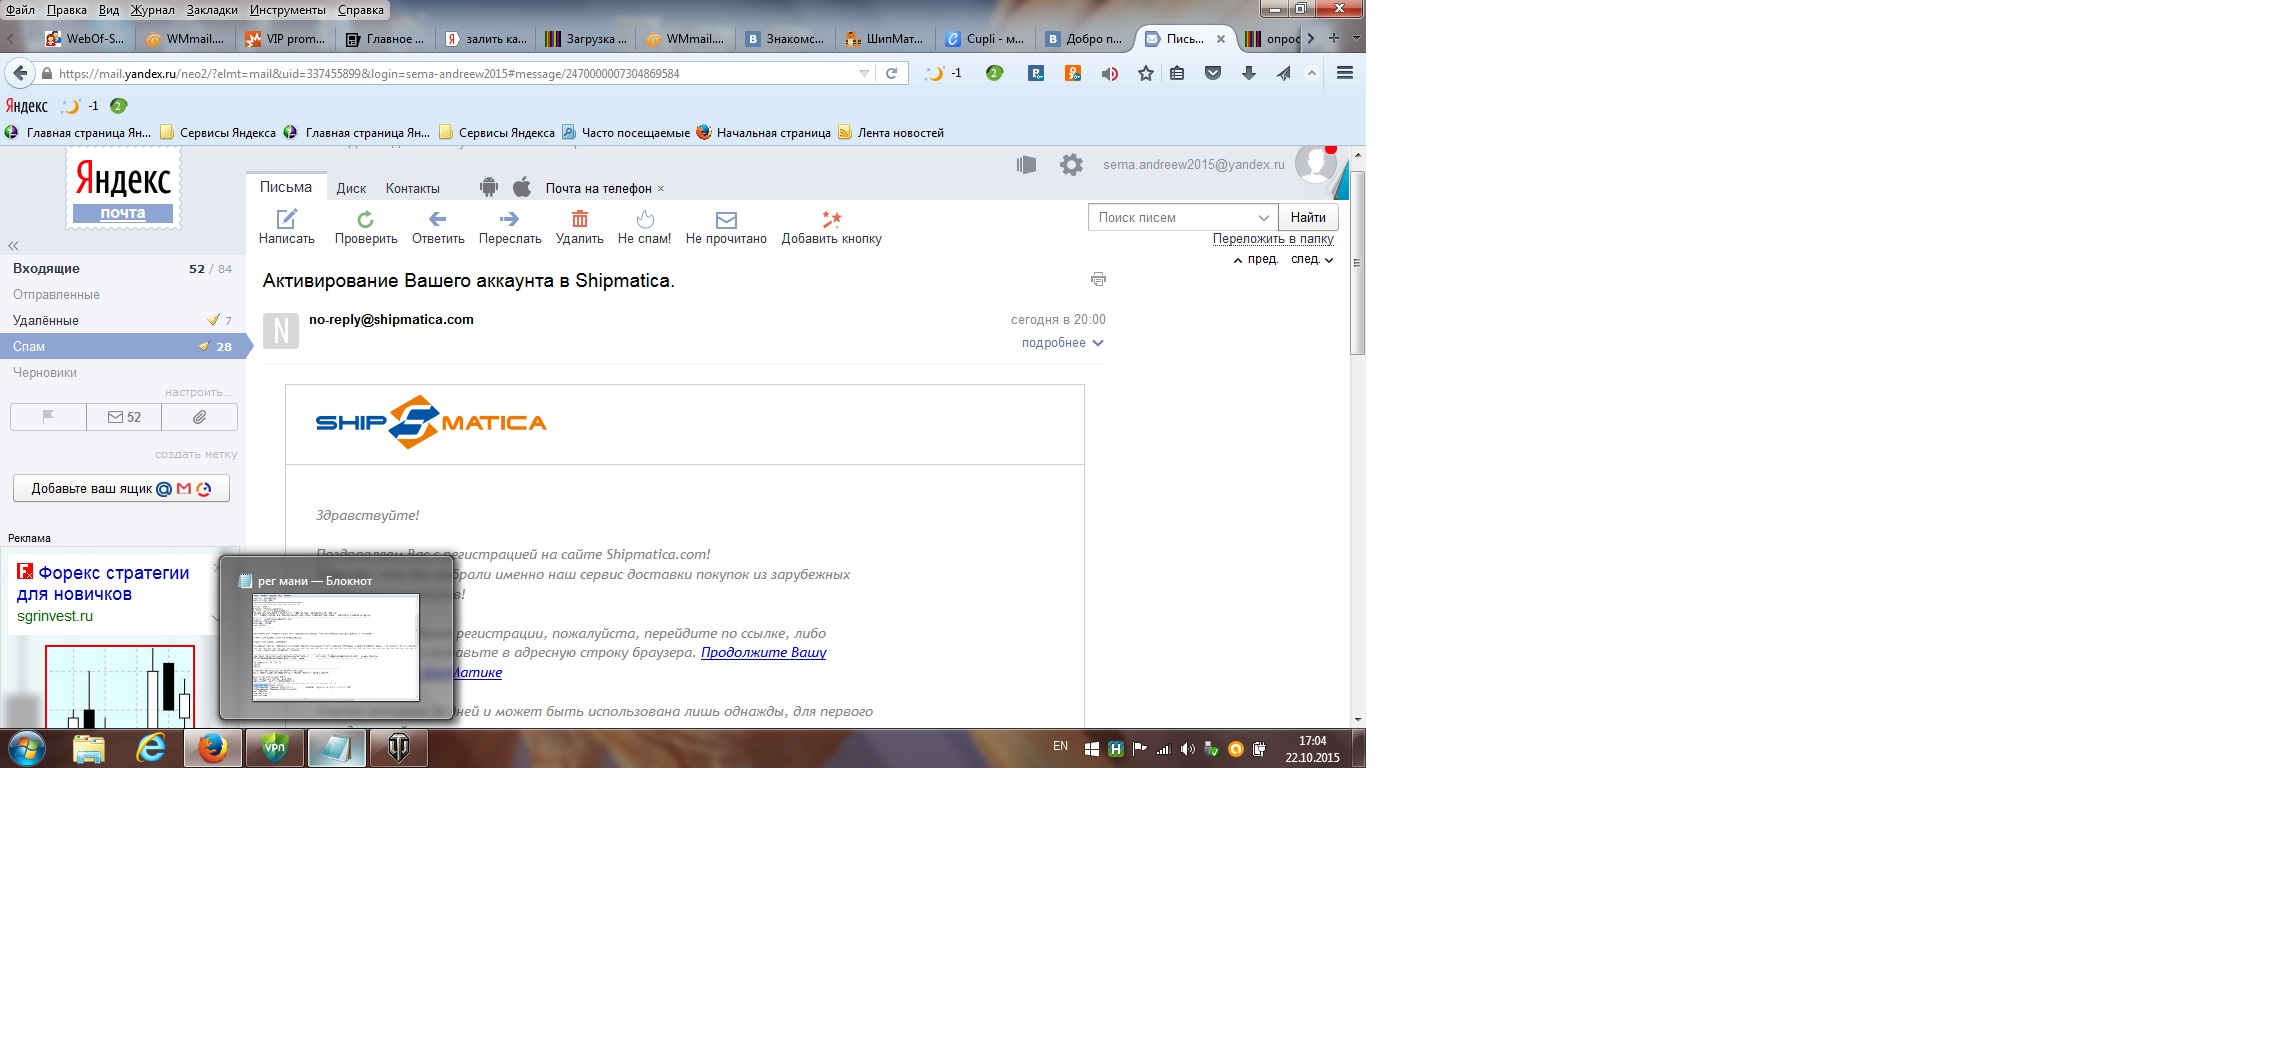Open the Закладки menu
The width and height of the screenshot is (2282, 1054).
coord(212,9)
